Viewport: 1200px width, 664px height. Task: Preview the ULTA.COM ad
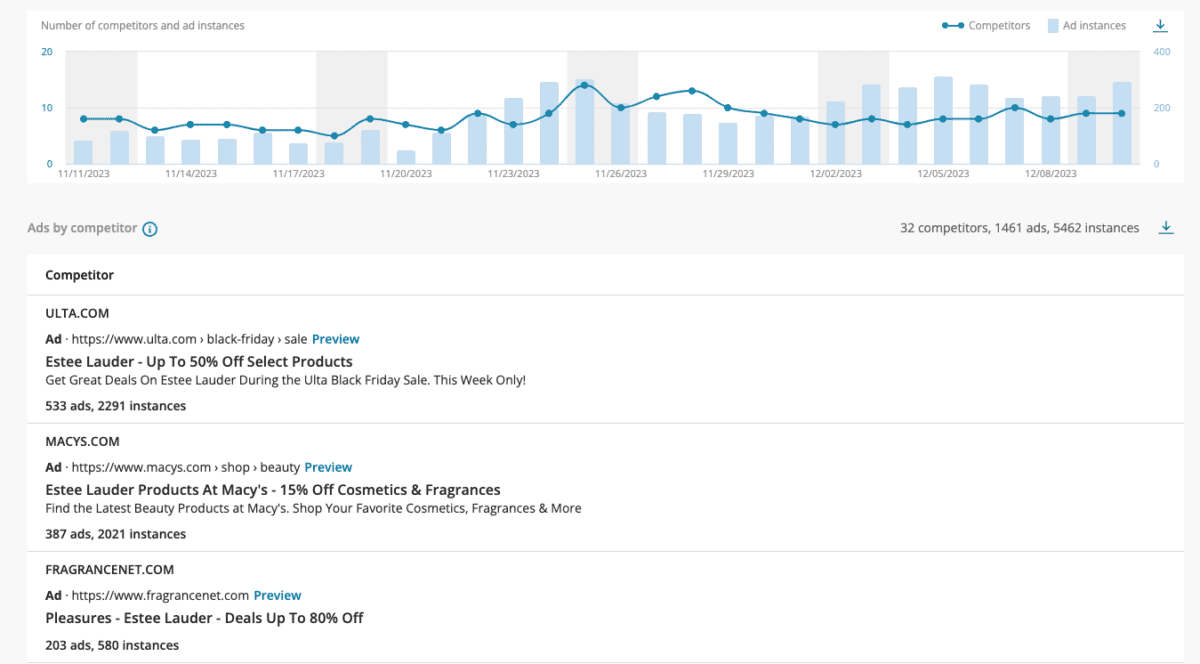pos(335,339)
